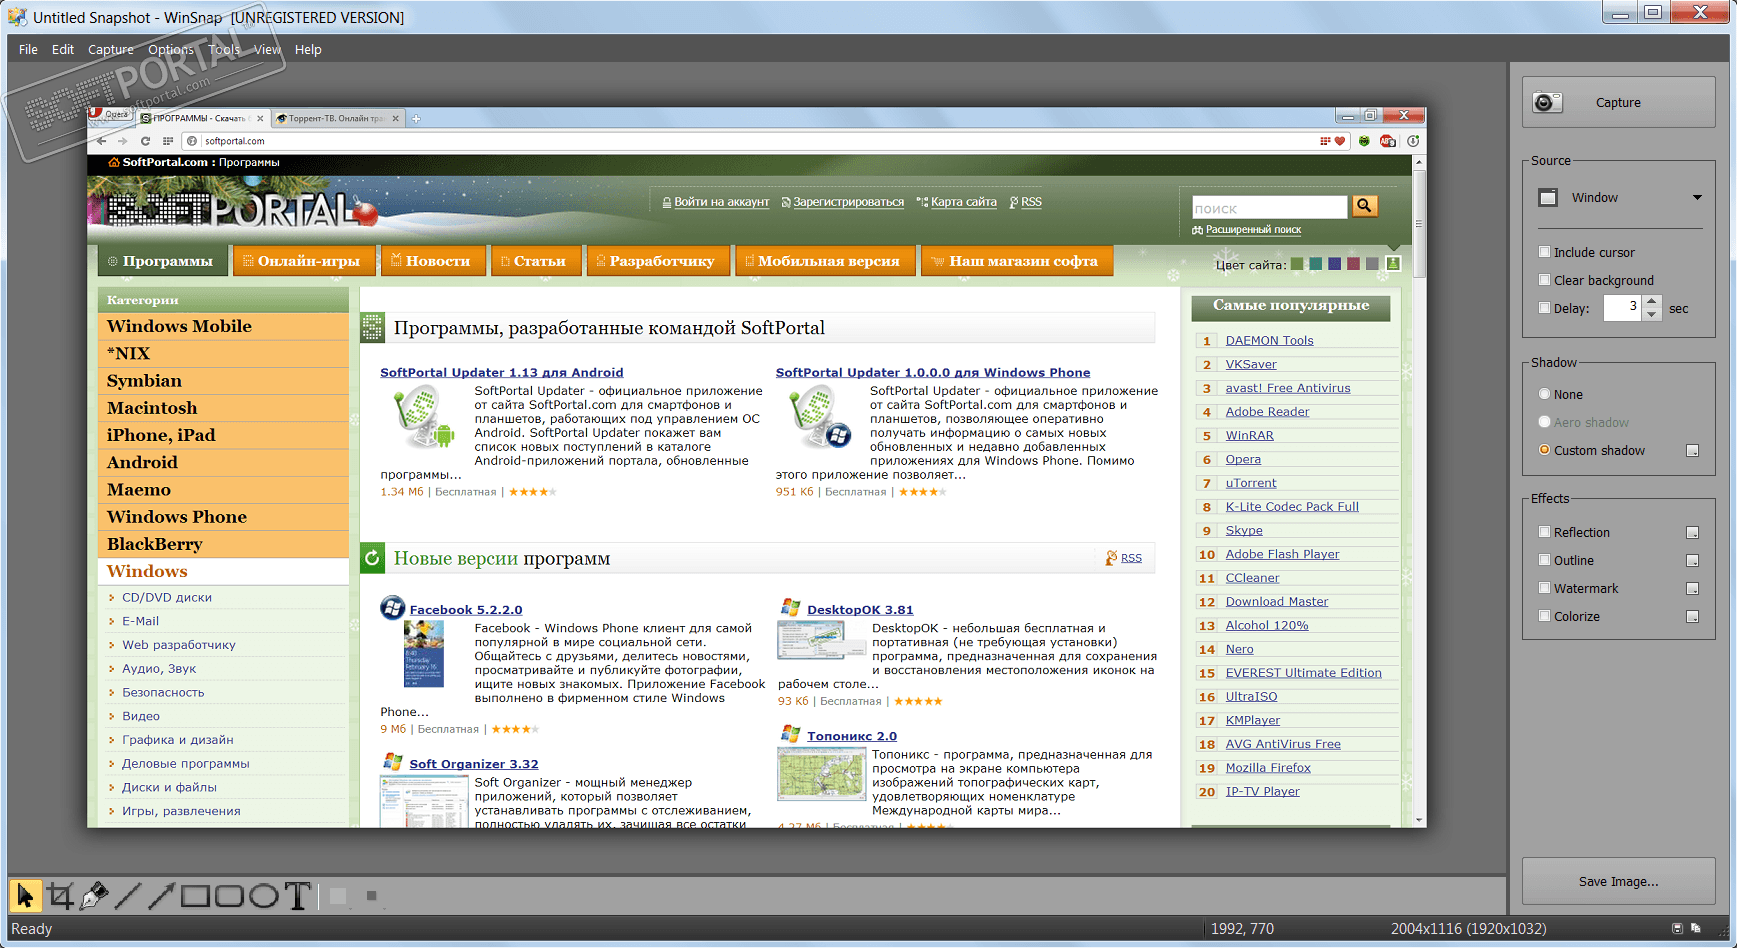Open Watermark settings button
Viewport: 1737px width, 948px height.
[1693, 589]
